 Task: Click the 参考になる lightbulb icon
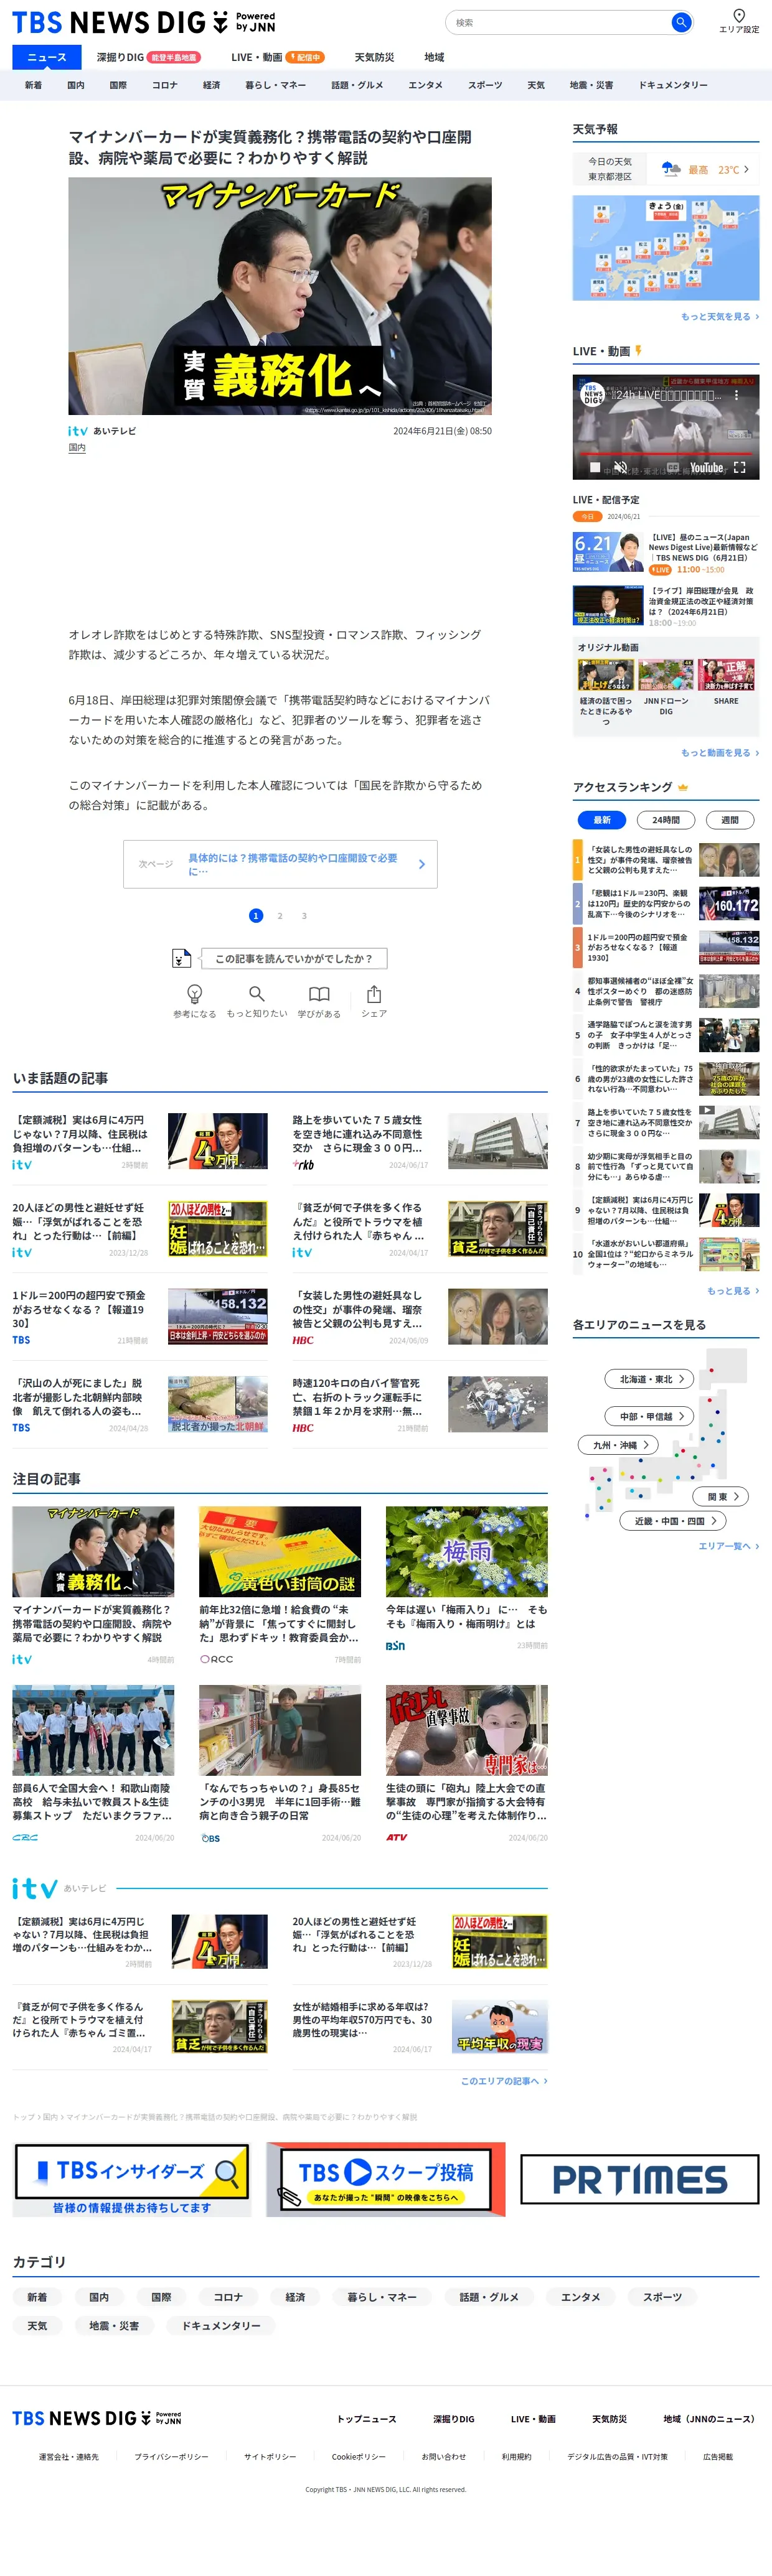[x=195, y=993]
